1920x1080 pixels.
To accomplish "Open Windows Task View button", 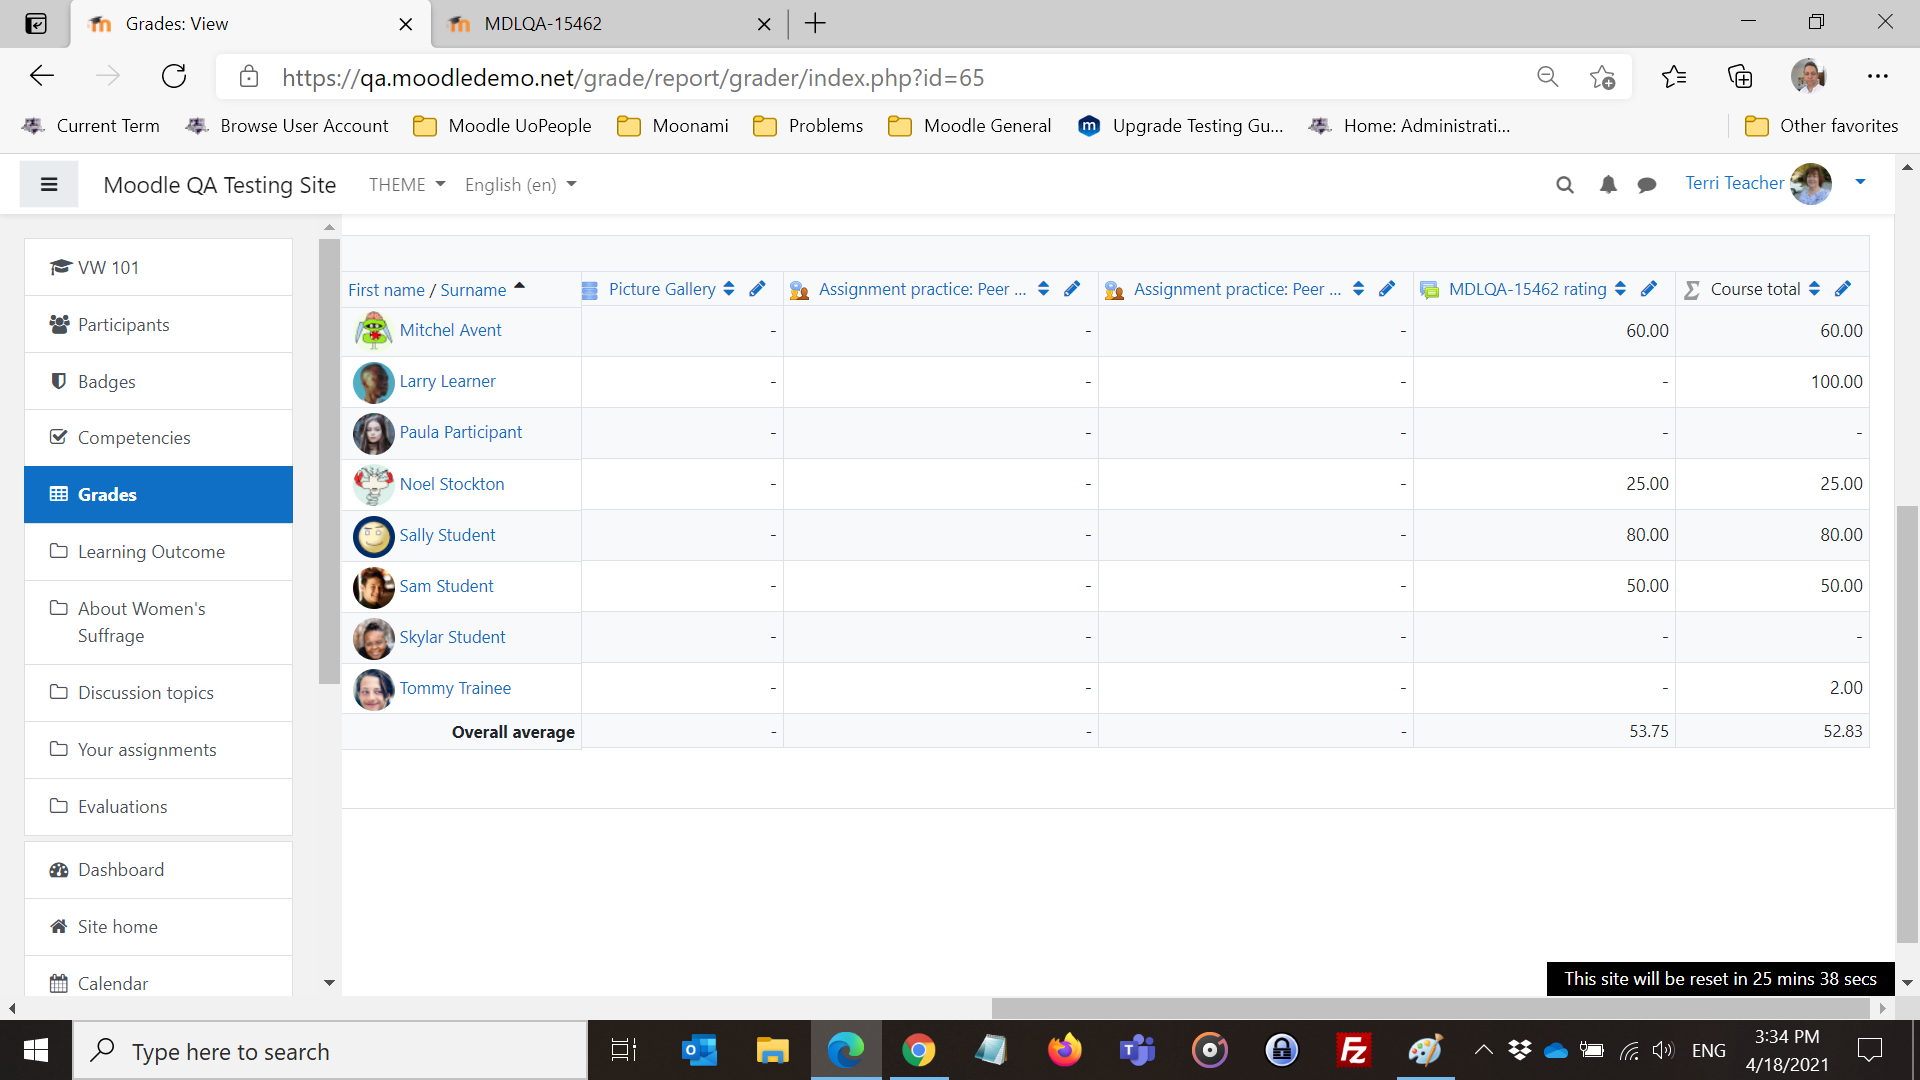I will coord(624,1050).
